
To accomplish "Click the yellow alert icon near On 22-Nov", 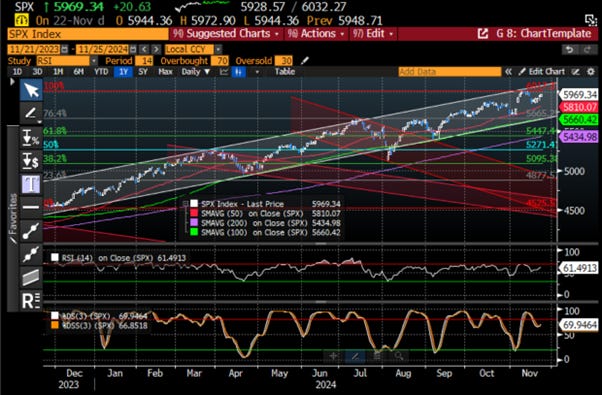I will 22,20.
